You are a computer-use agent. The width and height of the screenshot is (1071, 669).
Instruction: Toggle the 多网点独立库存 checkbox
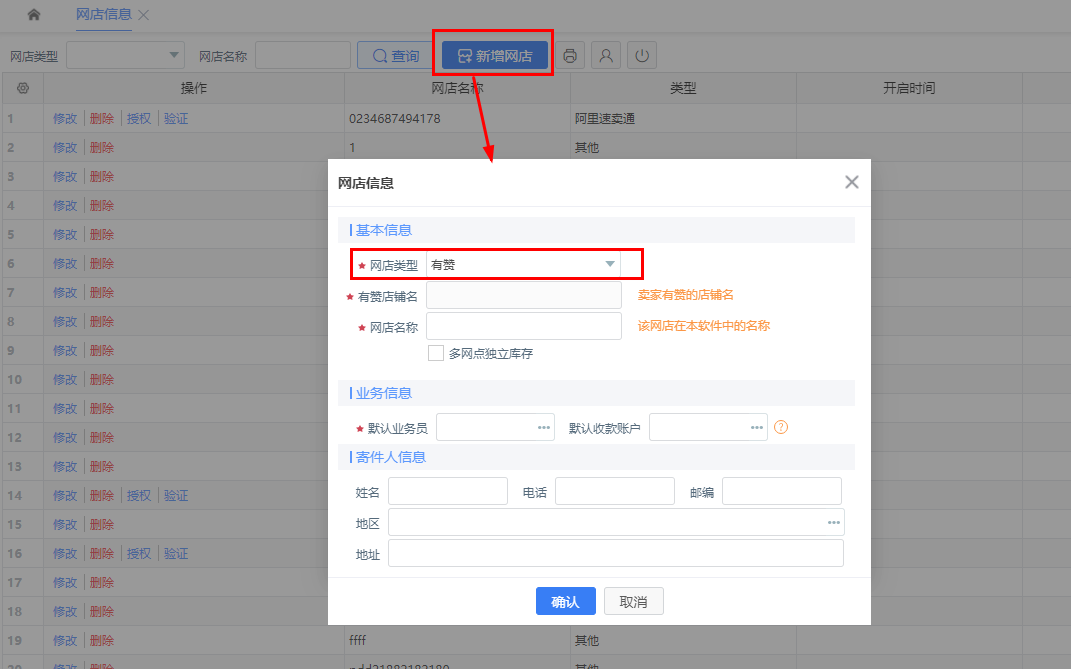[x=436, y=353]
